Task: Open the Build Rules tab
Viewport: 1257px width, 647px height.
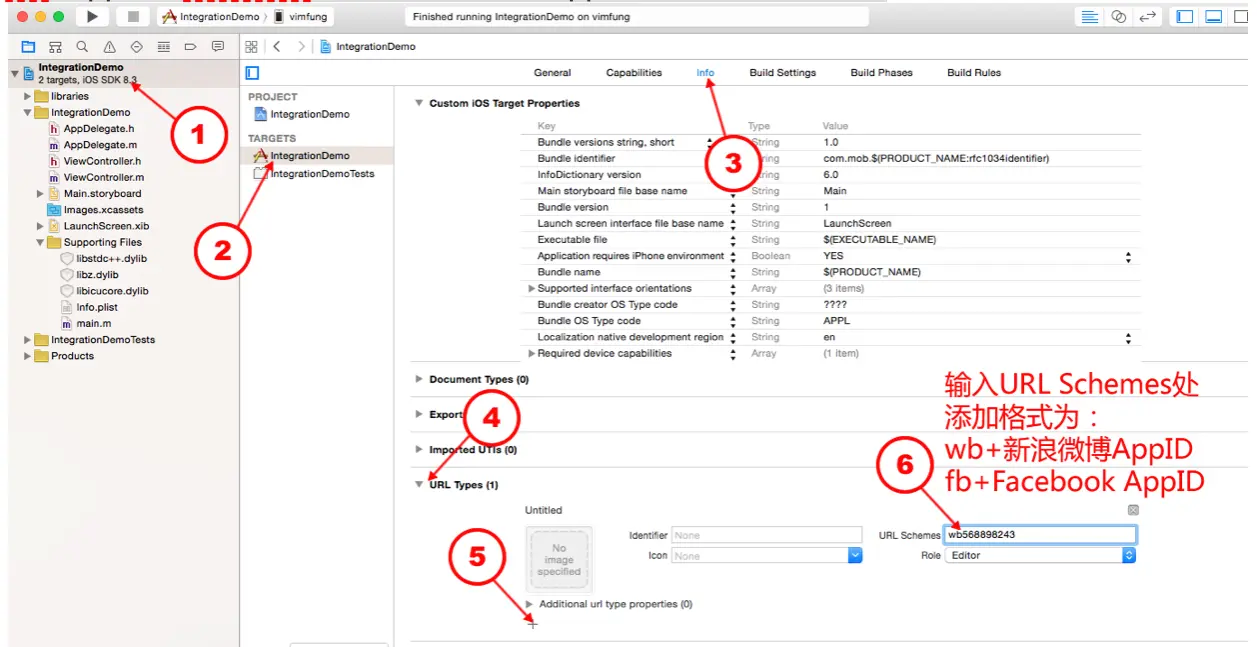Action: click(974, 73)
